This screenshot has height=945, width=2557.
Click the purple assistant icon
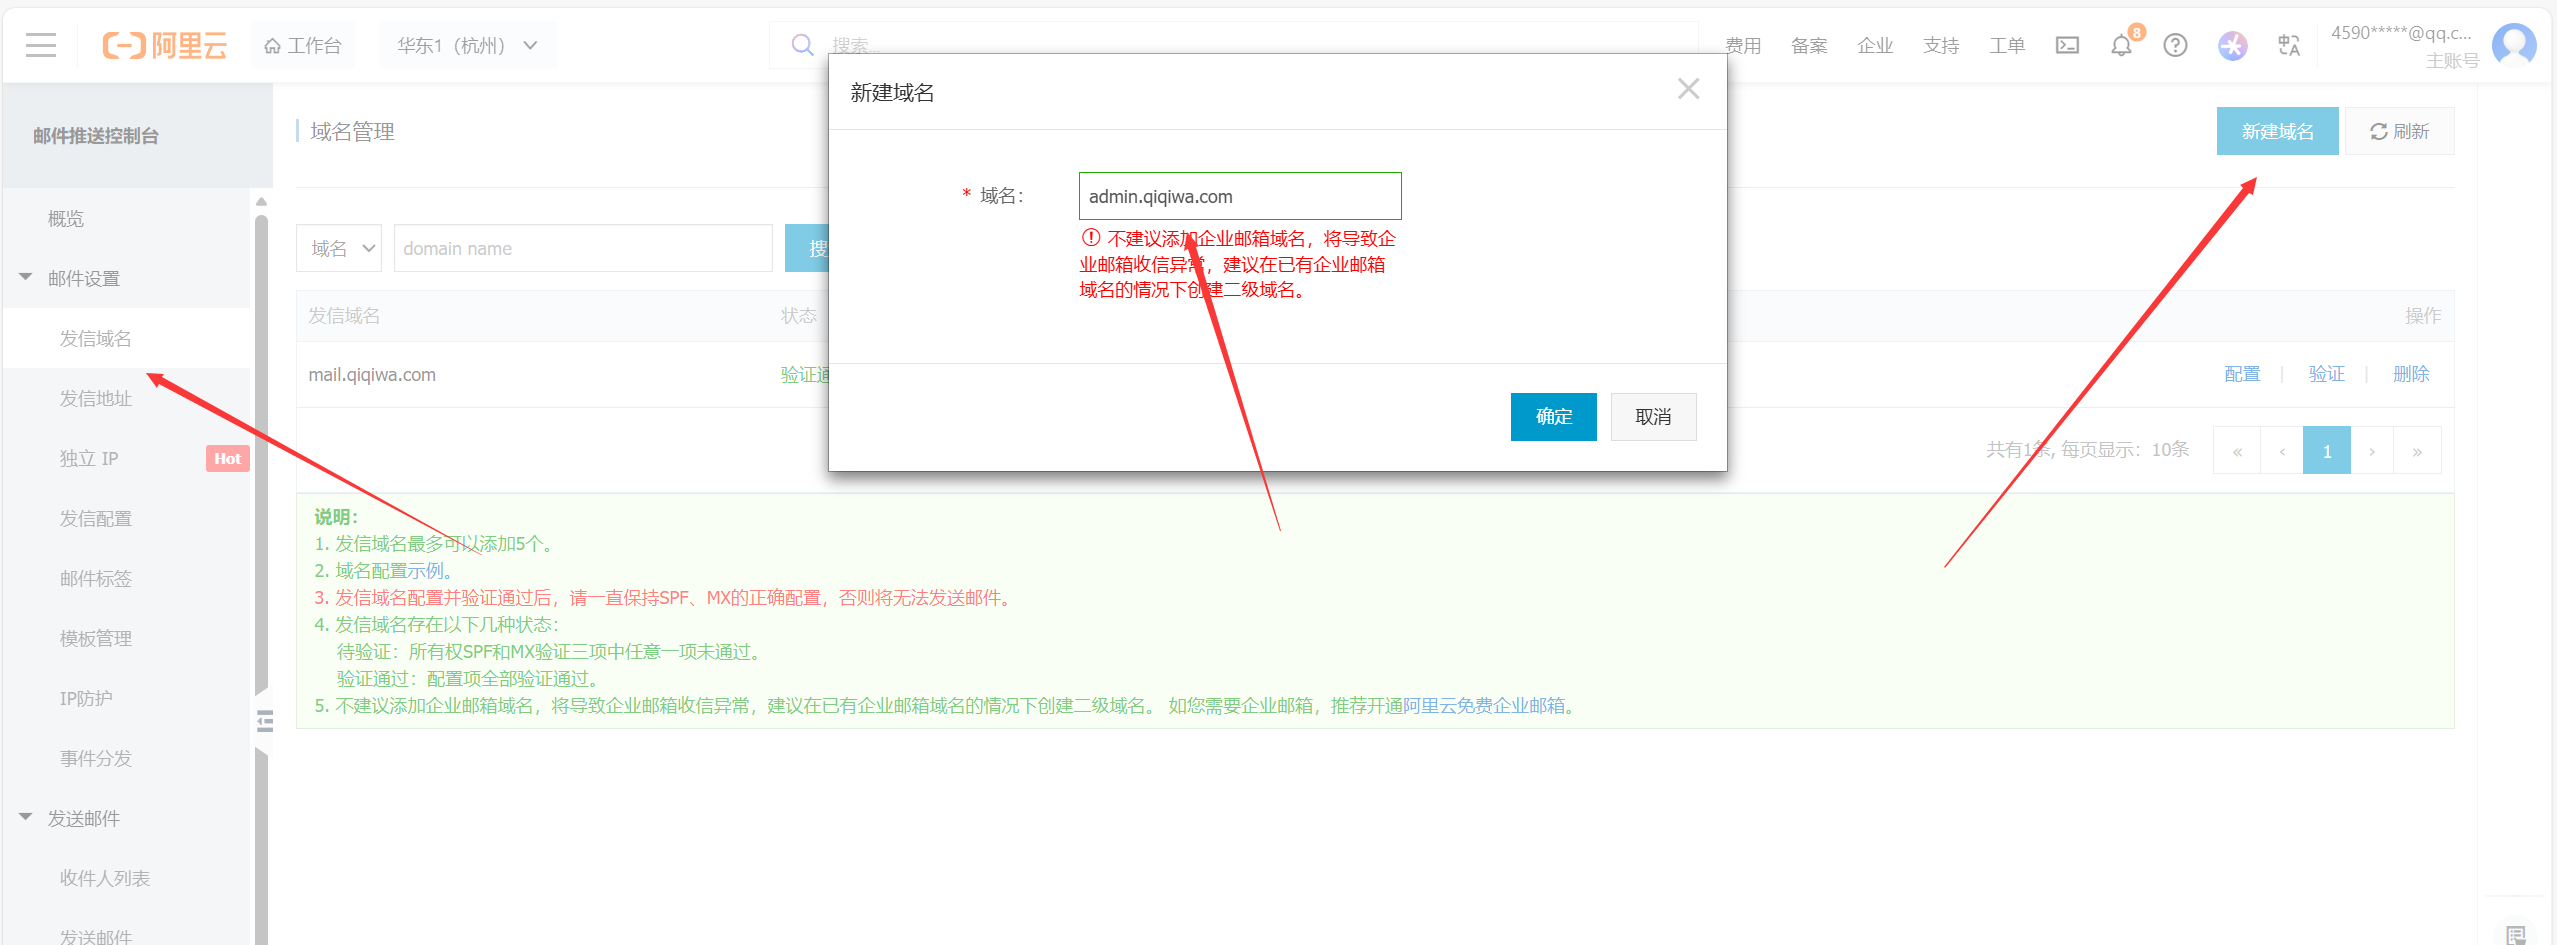pyautogui.click(x=2231, y=45)
